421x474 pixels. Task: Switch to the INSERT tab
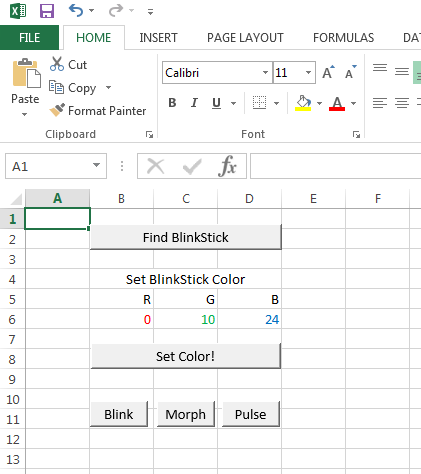point(158,38)
